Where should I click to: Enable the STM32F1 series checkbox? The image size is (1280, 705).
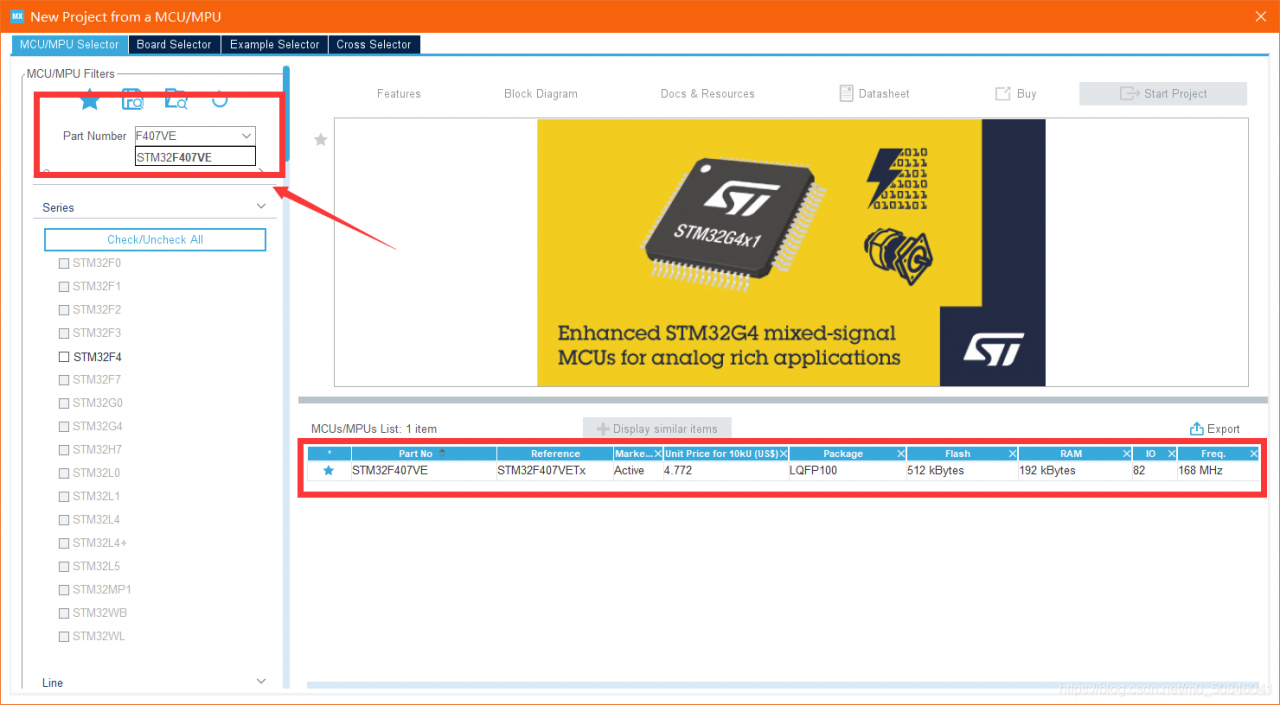pos(64,286)
